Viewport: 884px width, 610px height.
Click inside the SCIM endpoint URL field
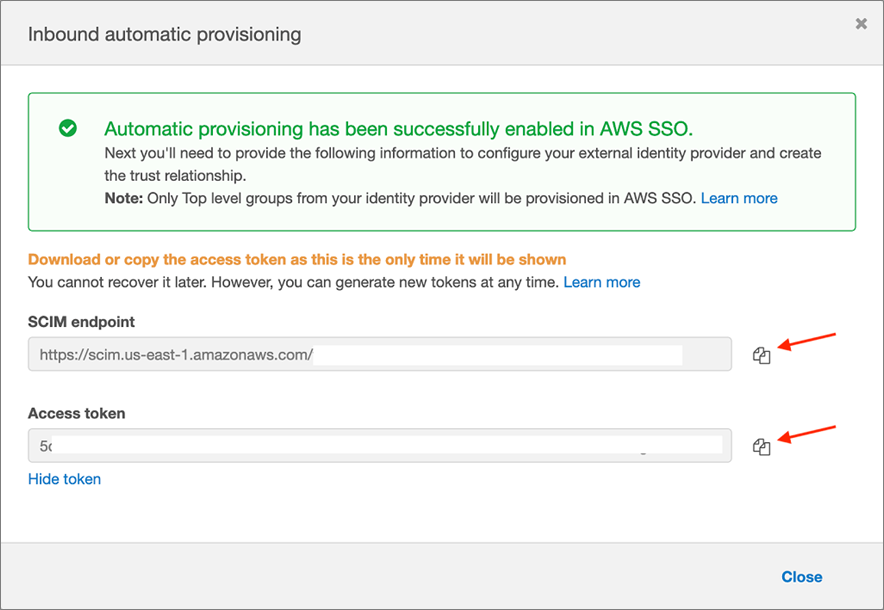[x=380, y=354]
